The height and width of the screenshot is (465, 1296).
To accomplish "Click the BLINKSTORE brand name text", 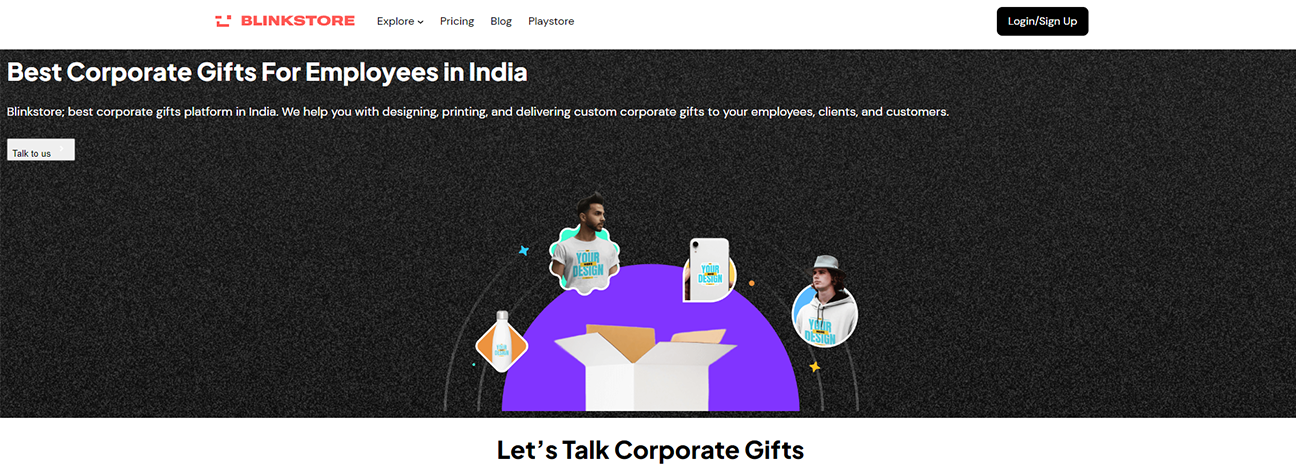I will tap(297, 21).
